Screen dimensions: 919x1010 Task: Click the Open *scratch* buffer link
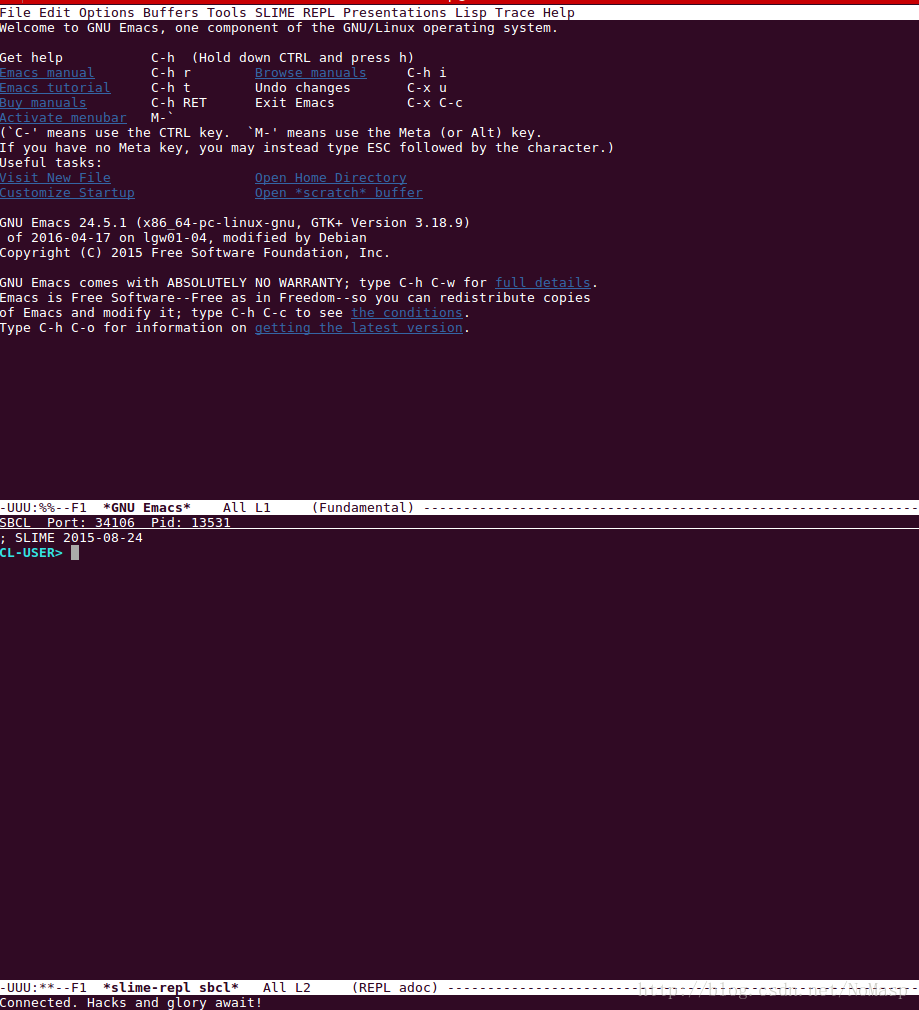coord(339,193)
